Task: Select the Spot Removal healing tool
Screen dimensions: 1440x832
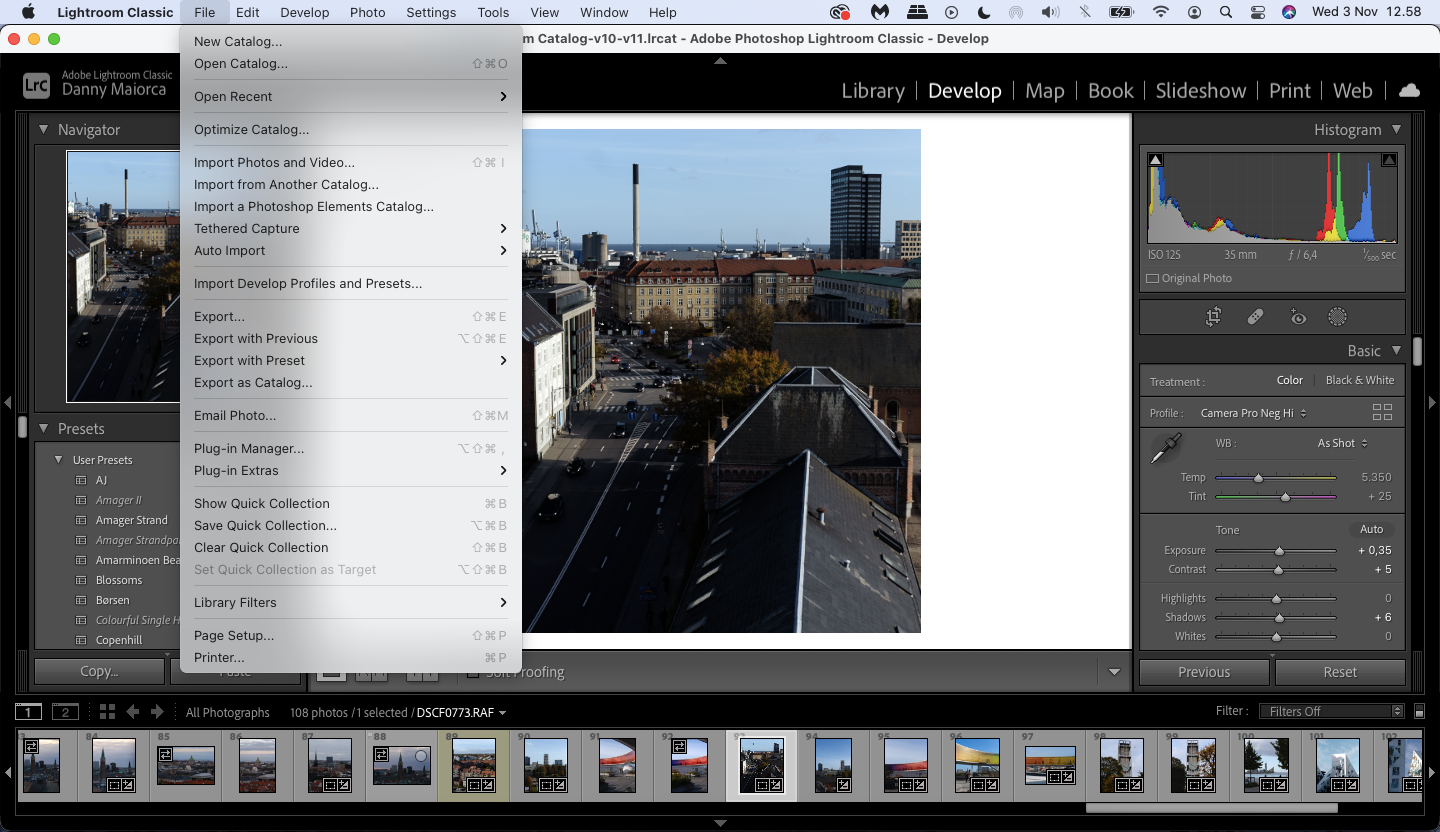Action: 1255,317
